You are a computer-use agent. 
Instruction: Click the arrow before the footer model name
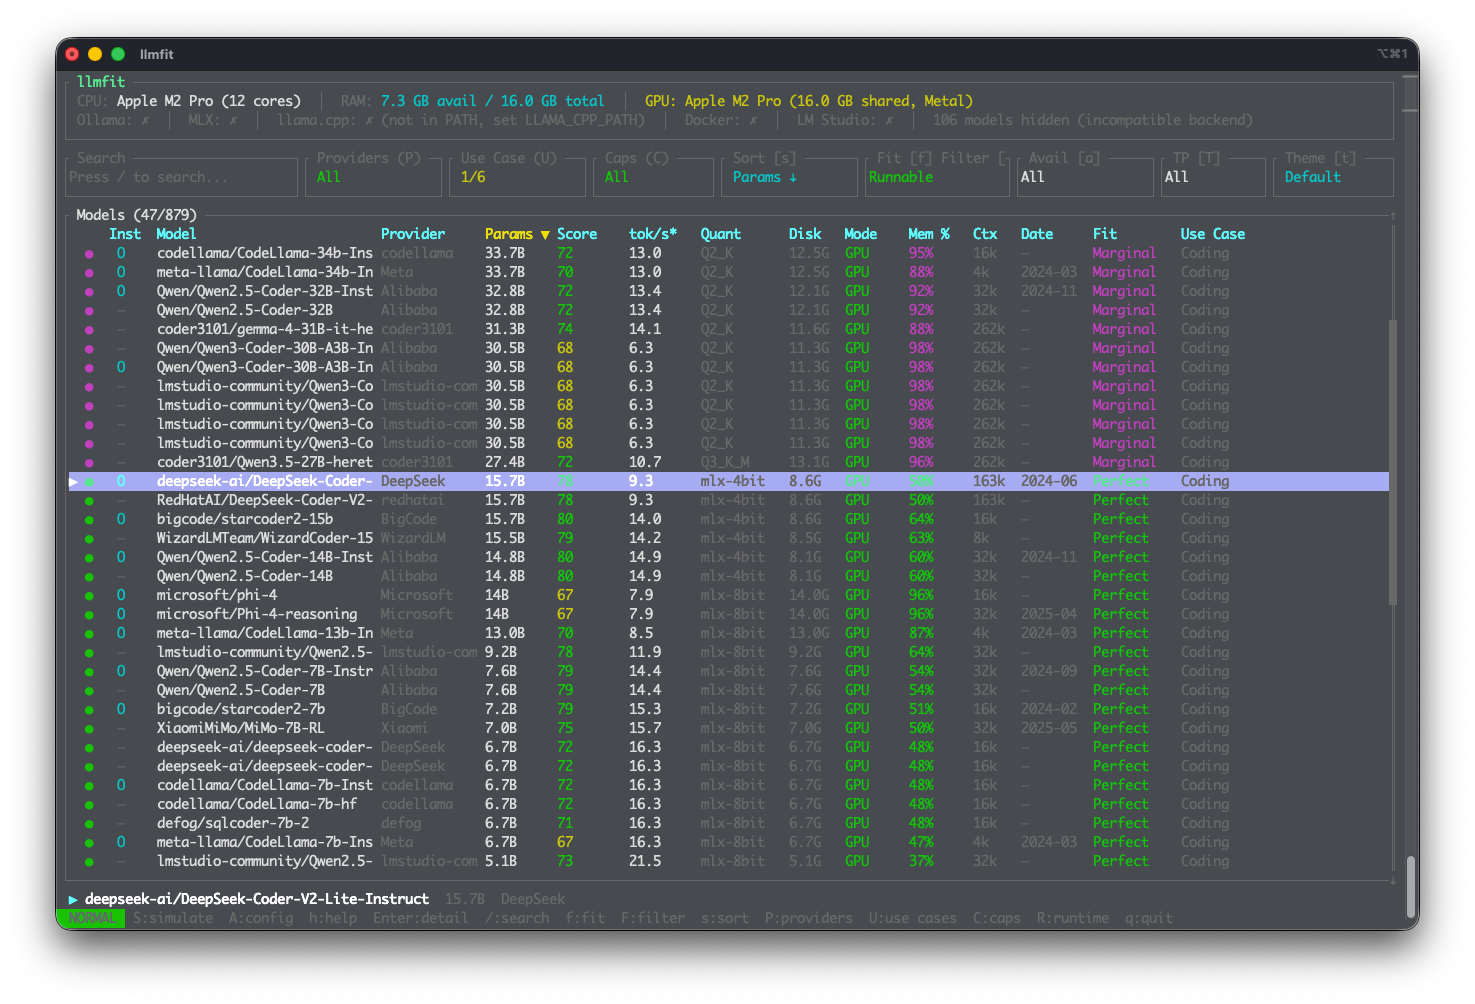click(73, 900)
